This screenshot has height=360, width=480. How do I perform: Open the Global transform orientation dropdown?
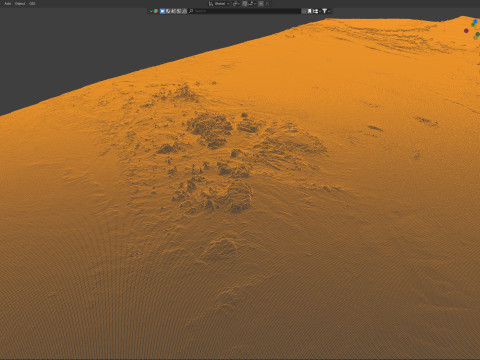[x=219, y=4]
